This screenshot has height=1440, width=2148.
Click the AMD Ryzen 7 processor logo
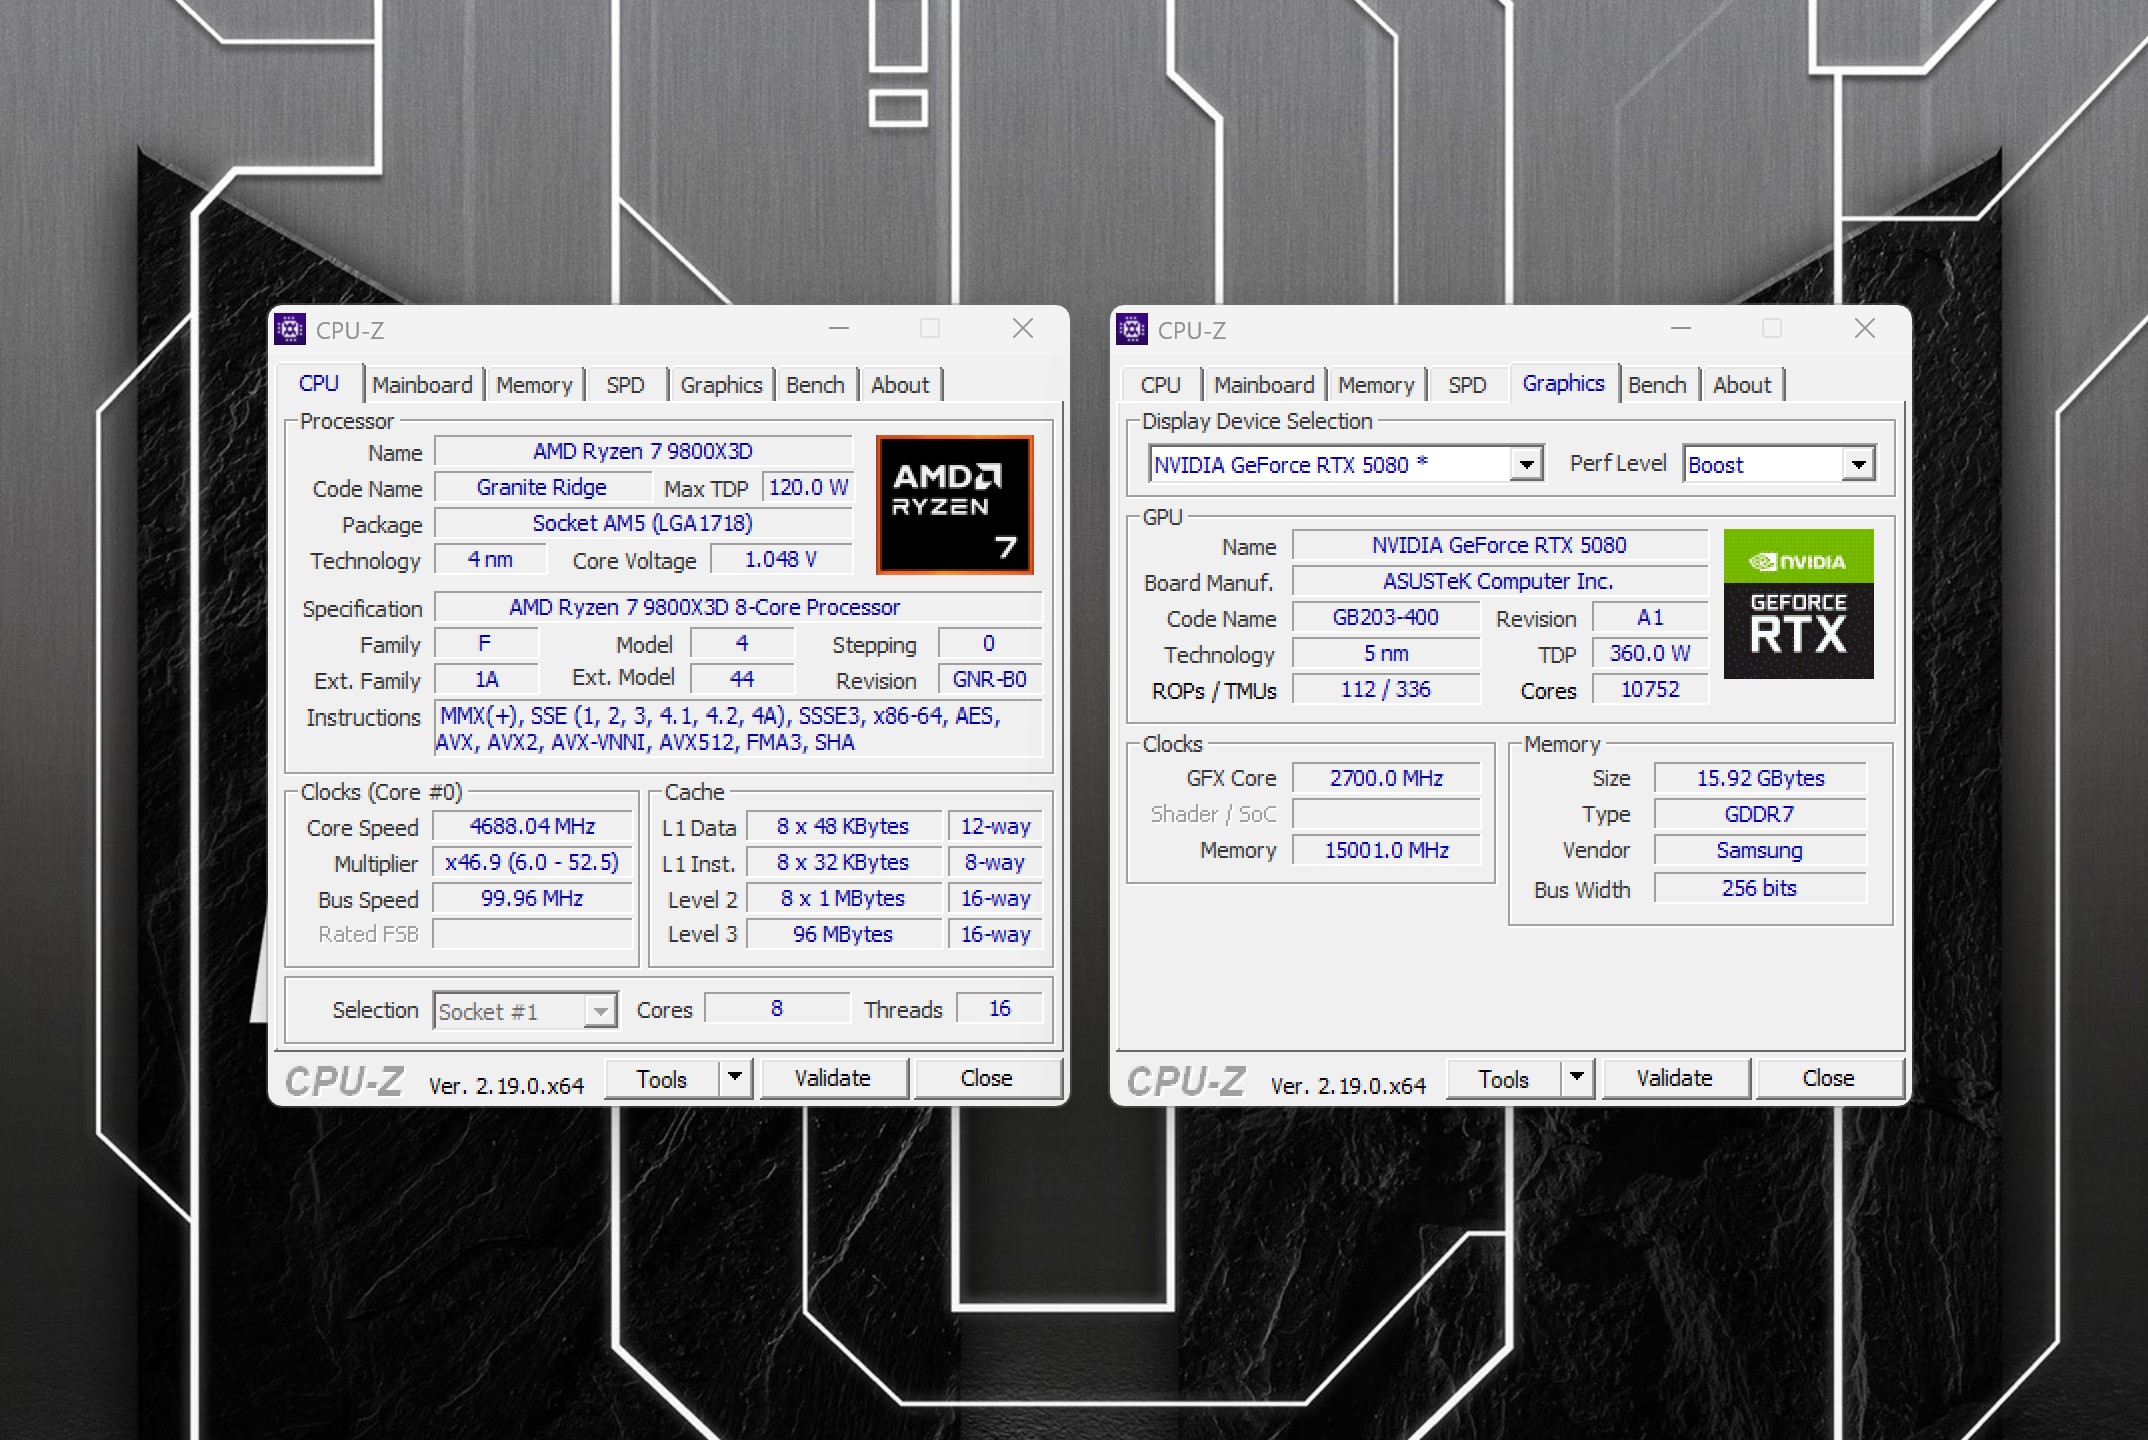(954, 505)
